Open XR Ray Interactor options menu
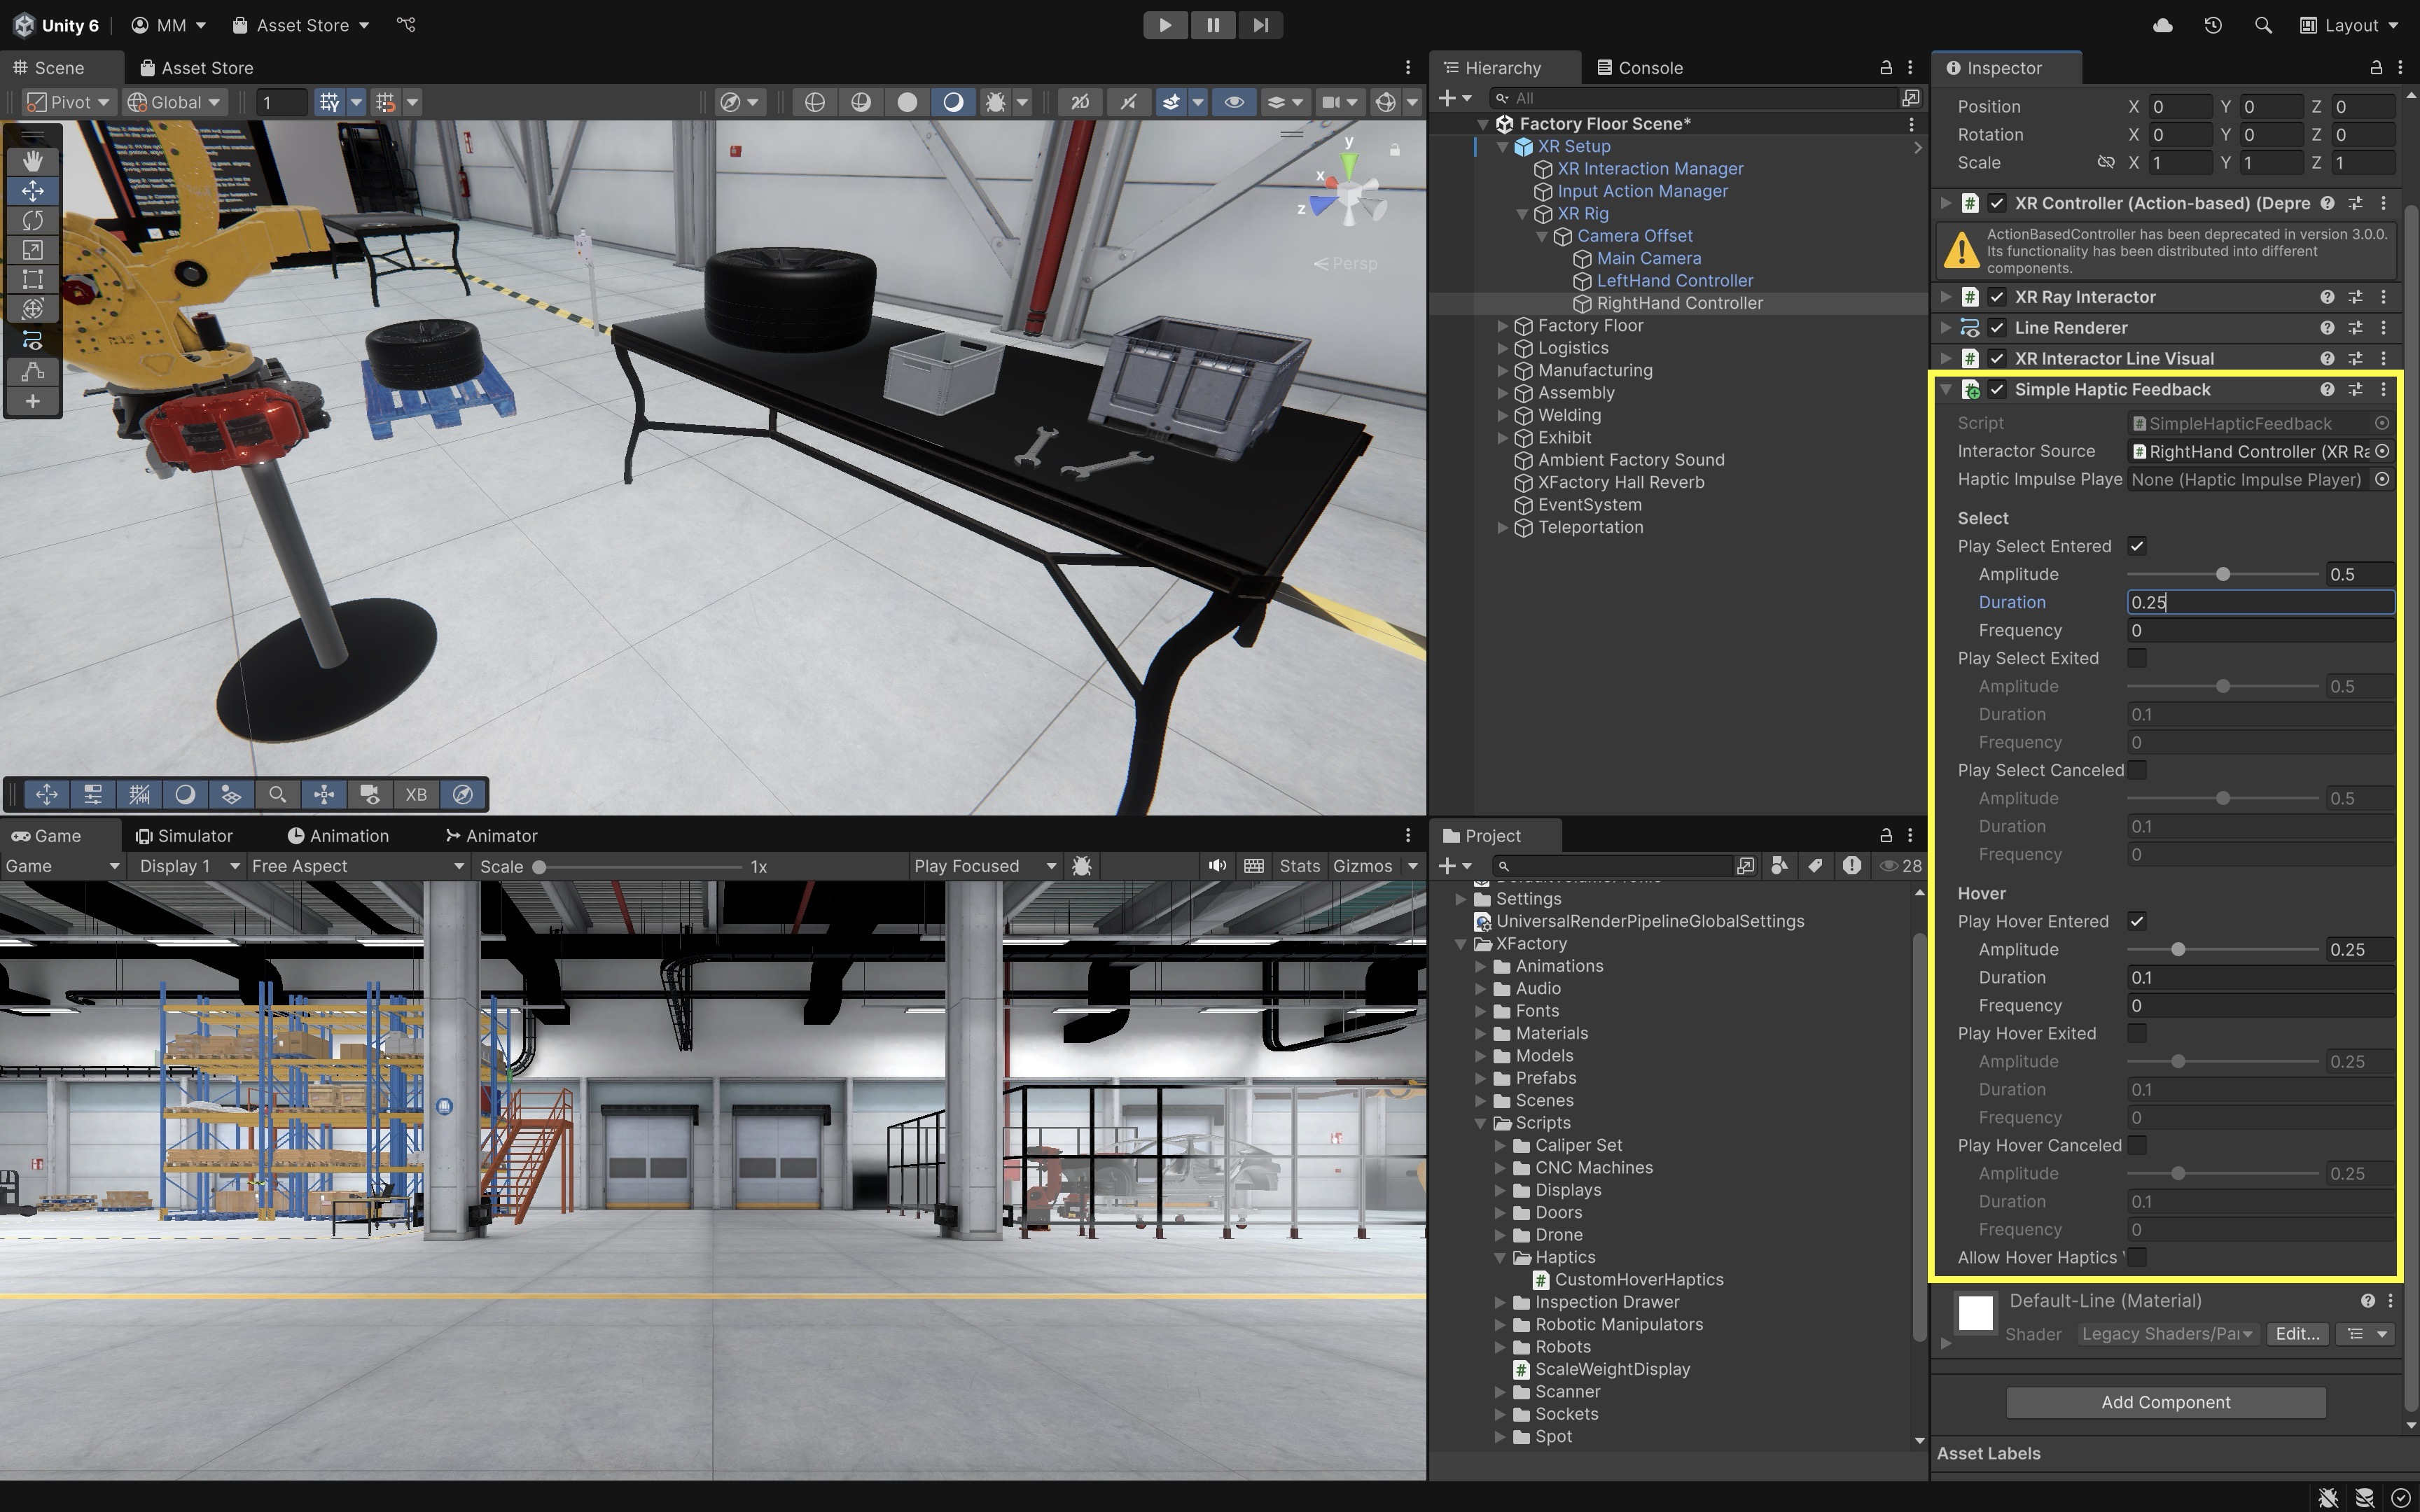 click(x=2383, y=297)
